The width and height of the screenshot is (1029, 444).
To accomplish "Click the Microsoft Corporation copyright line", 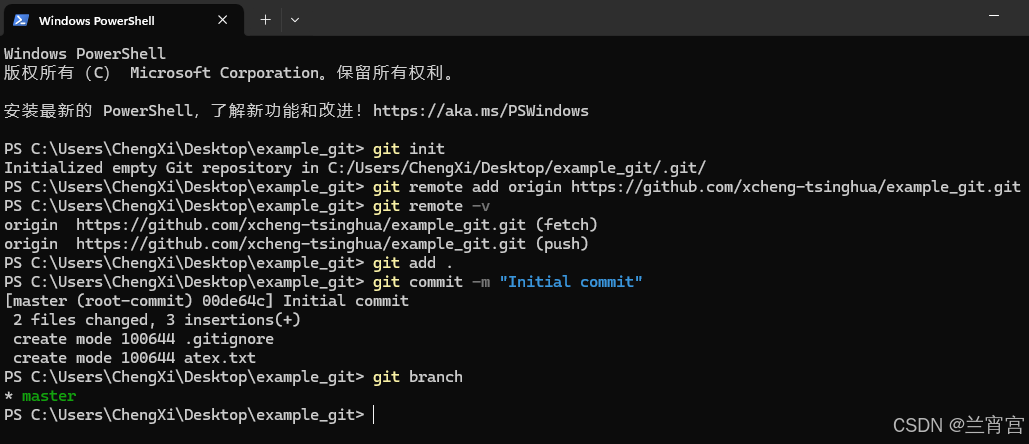I will (229, 73).
